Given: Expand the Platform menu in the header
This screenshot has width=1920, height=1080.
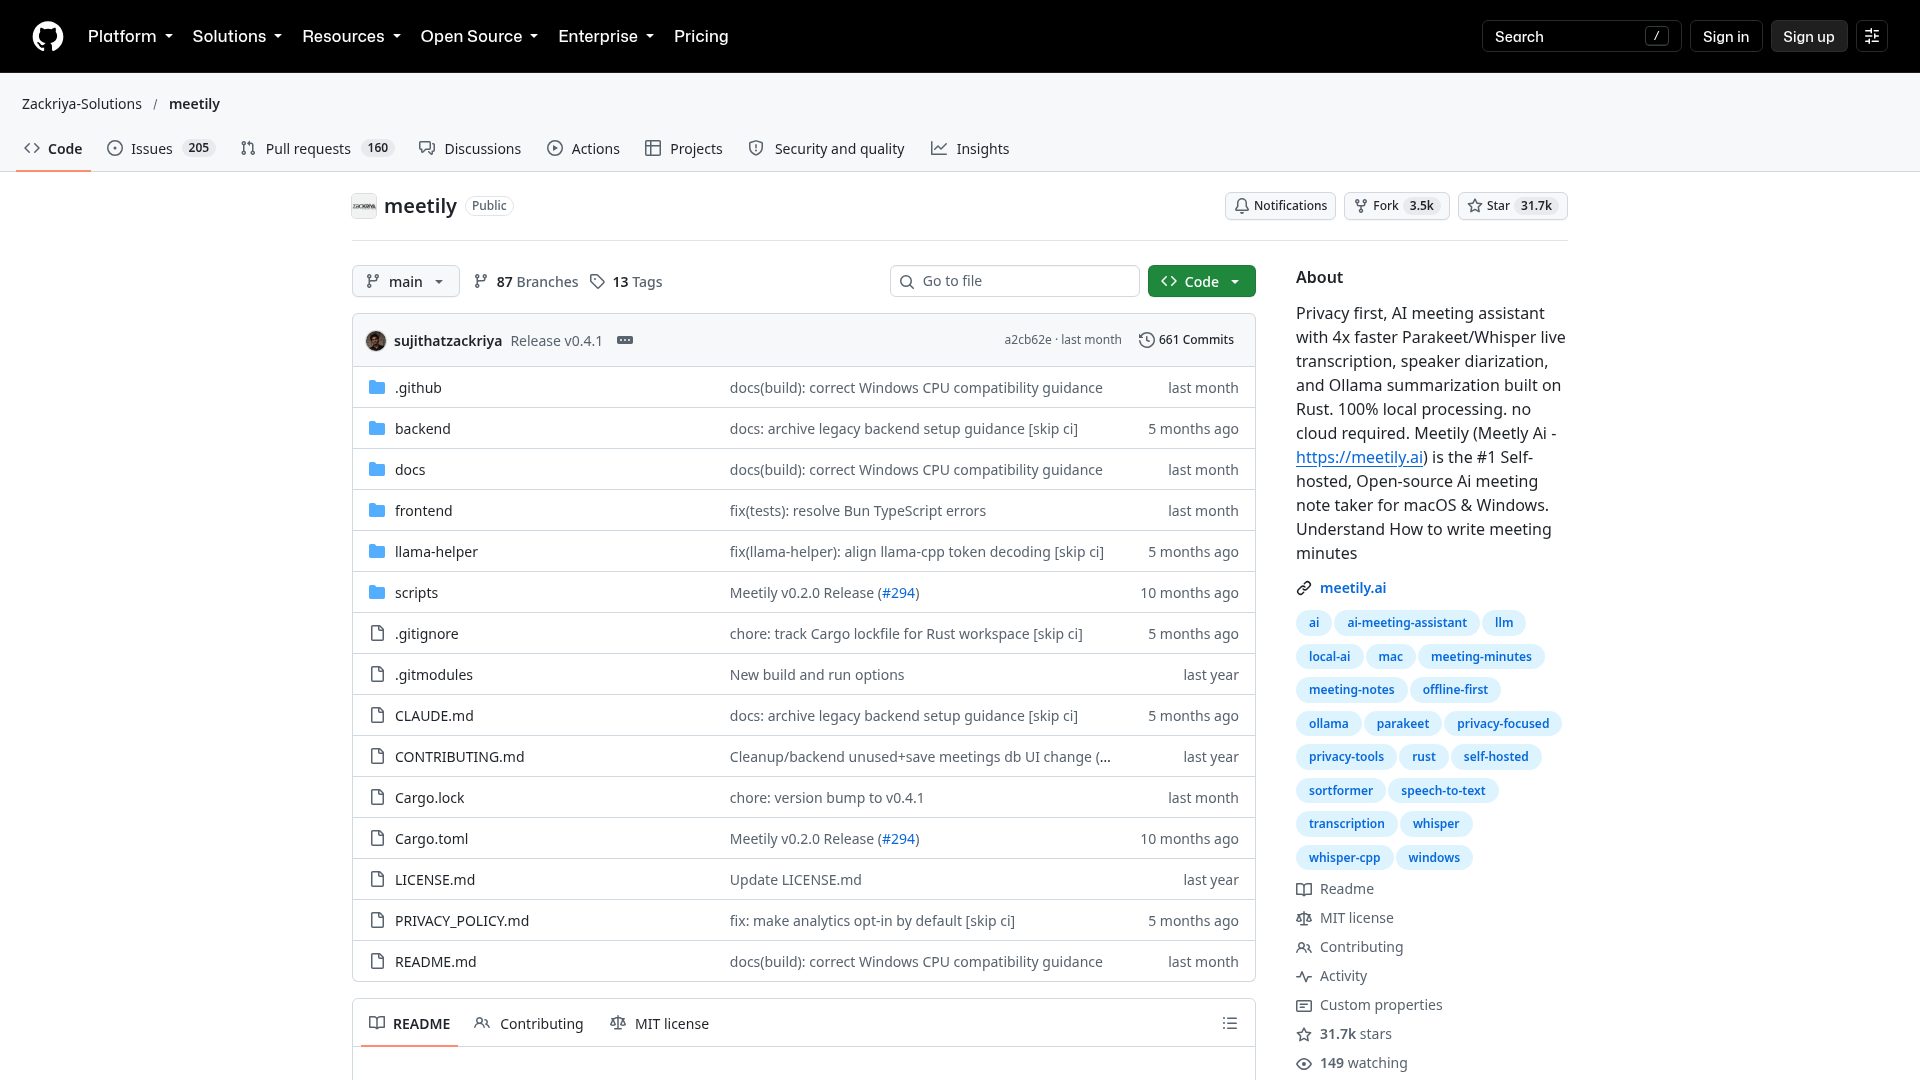Looking at the screenshot, I should click(130, 36).
